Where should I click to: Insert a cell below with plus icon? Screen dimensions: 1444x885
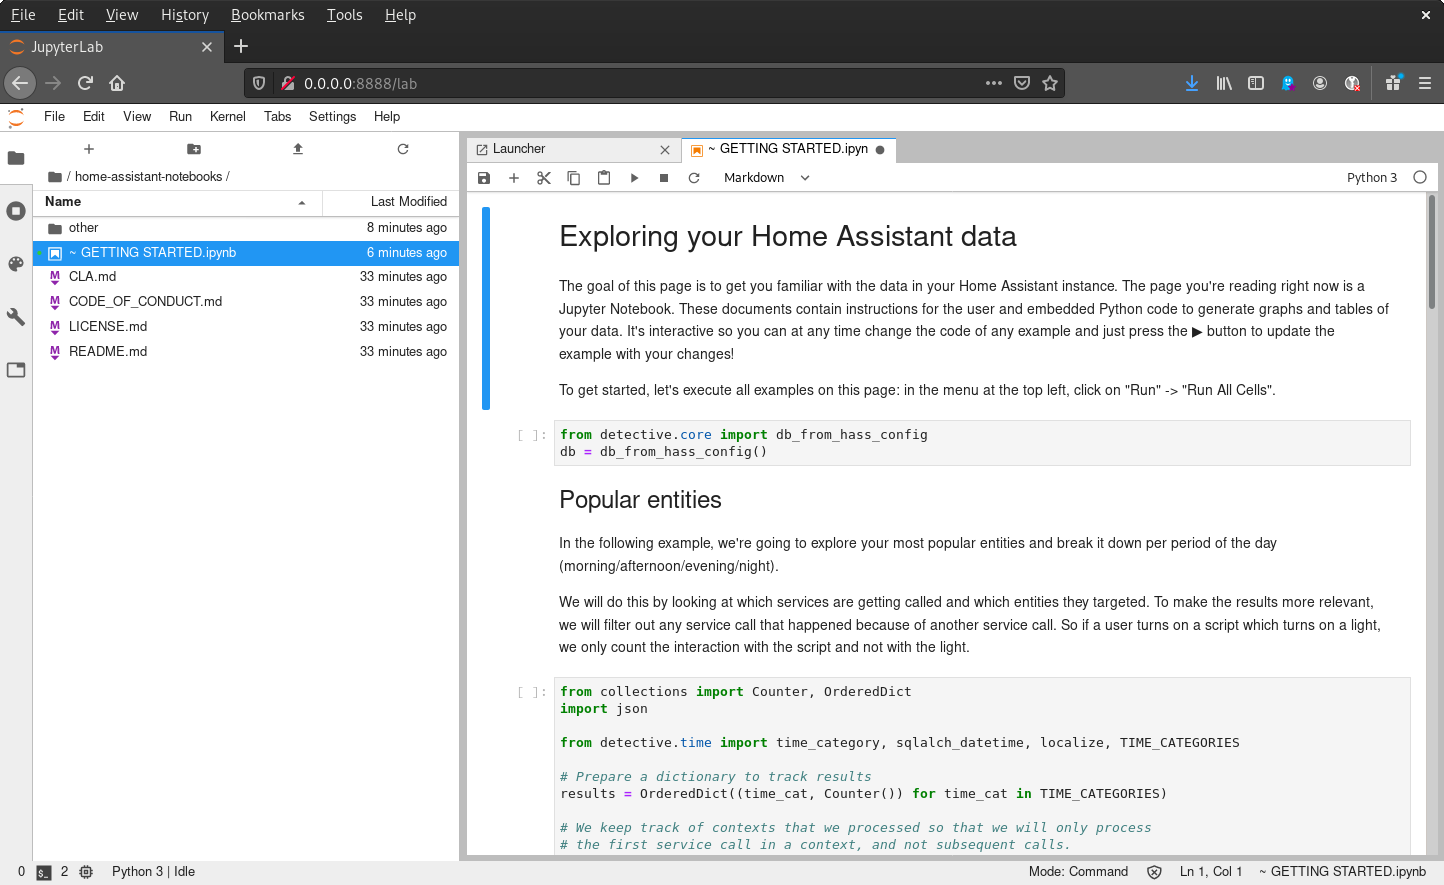514,178
